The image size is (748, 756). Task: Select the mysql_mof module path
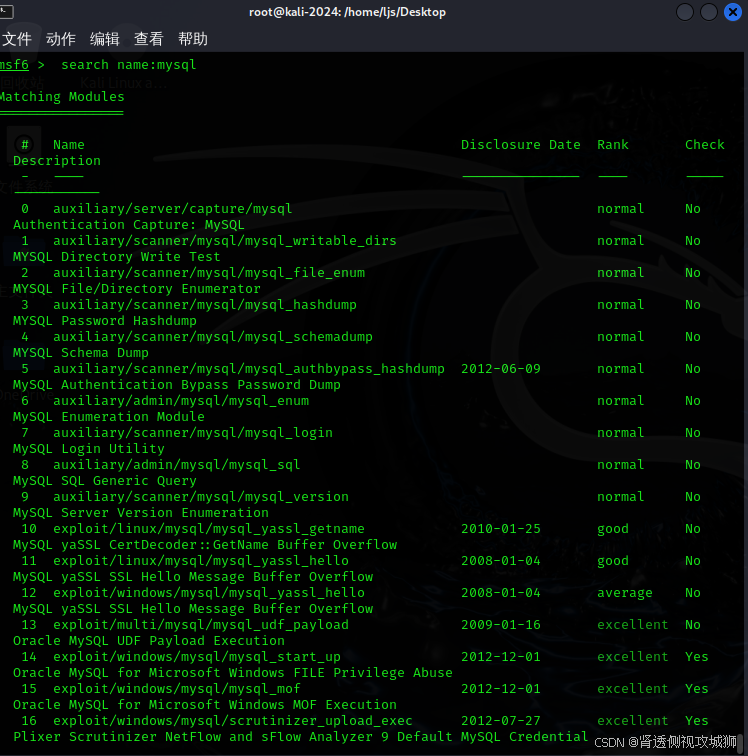click(177, 688)
